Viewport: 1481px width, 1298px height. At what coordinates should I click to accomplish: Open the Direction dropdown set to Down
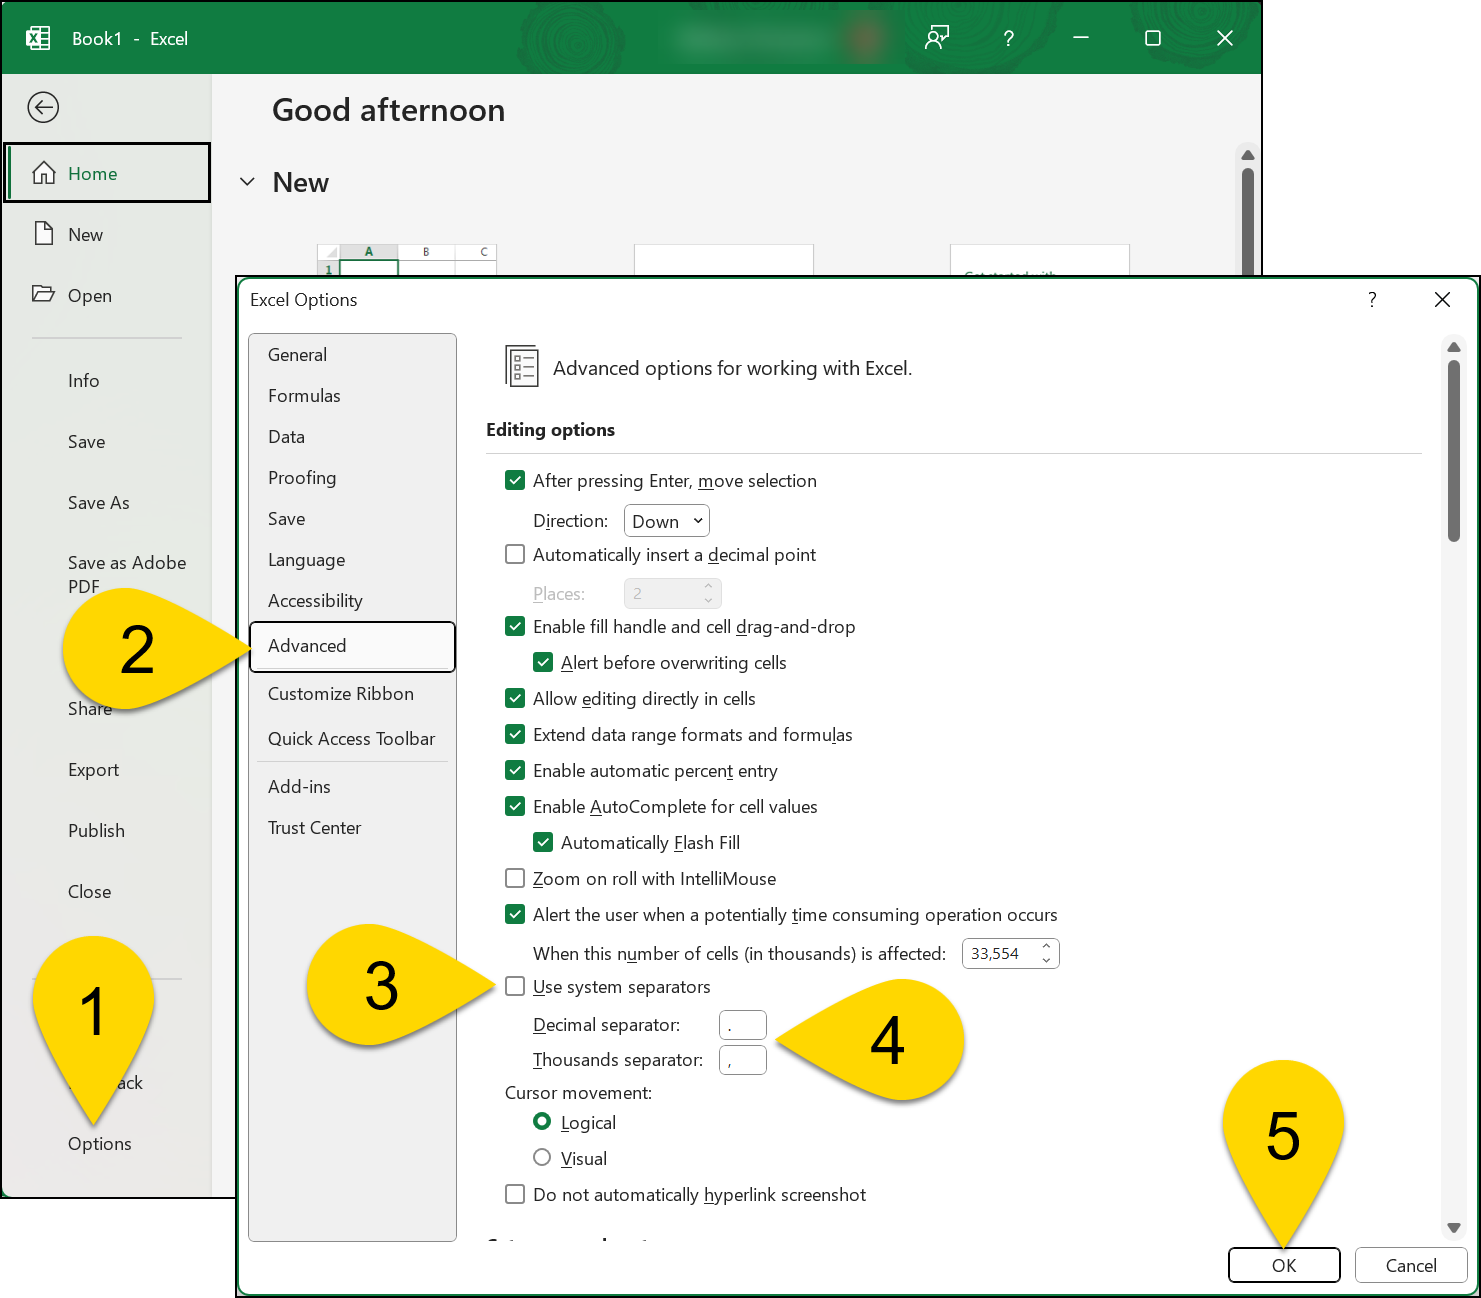(x=666, y=520)
